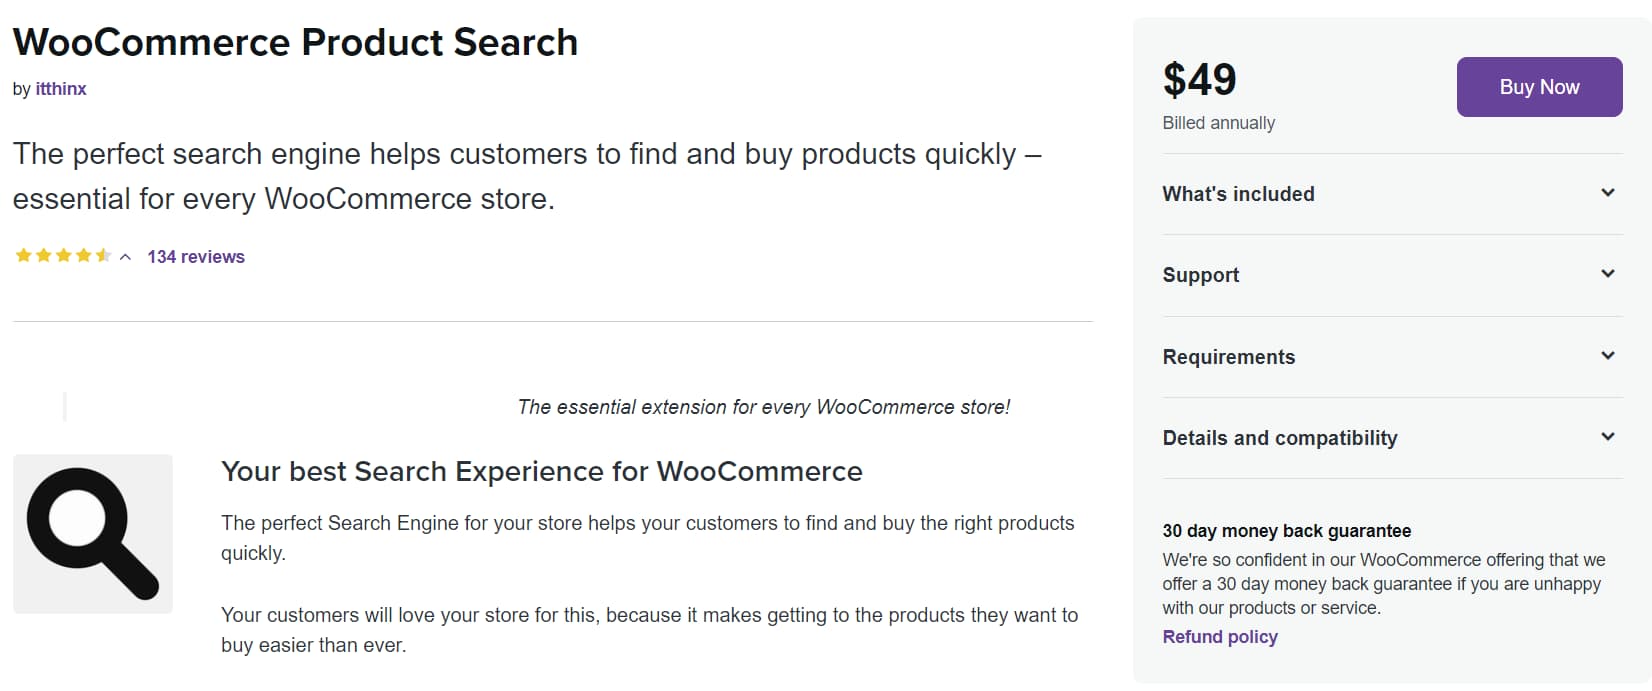This screenshot has height=691, width=1652.
Task: Click the Billed annually text
Action: pos(1218,123)
